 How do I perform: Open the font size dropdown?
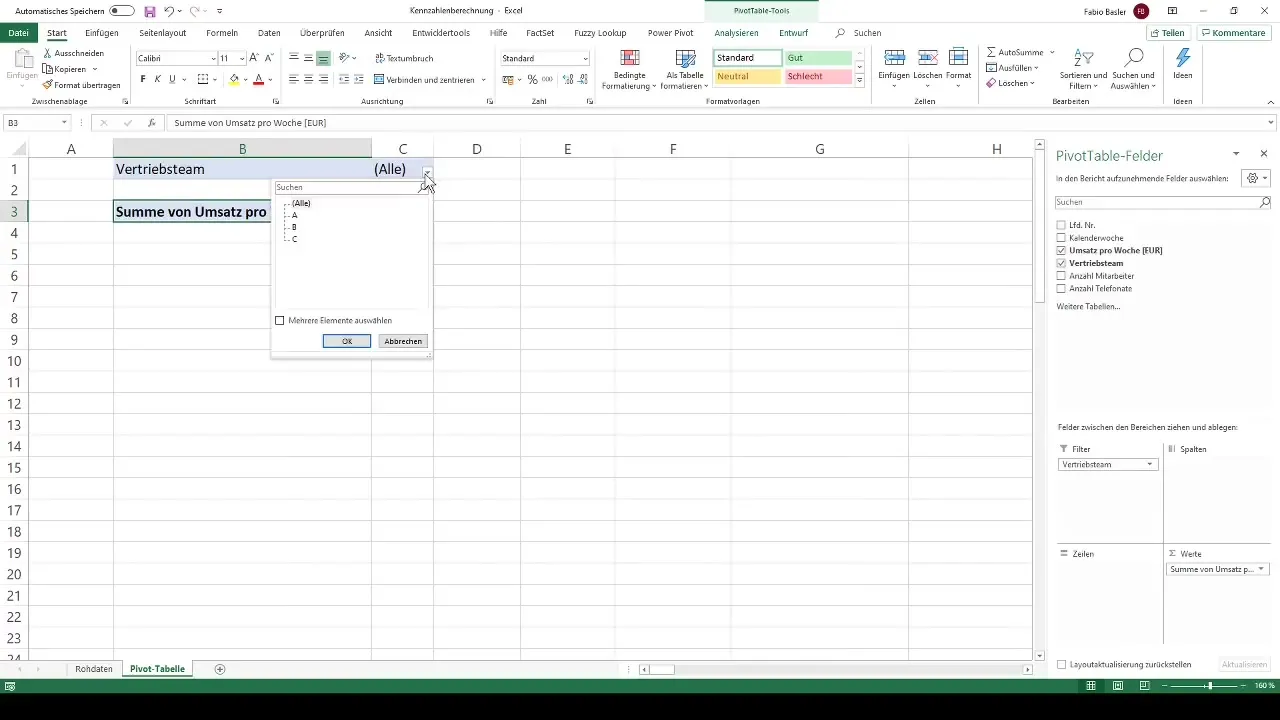coord(241,59)
